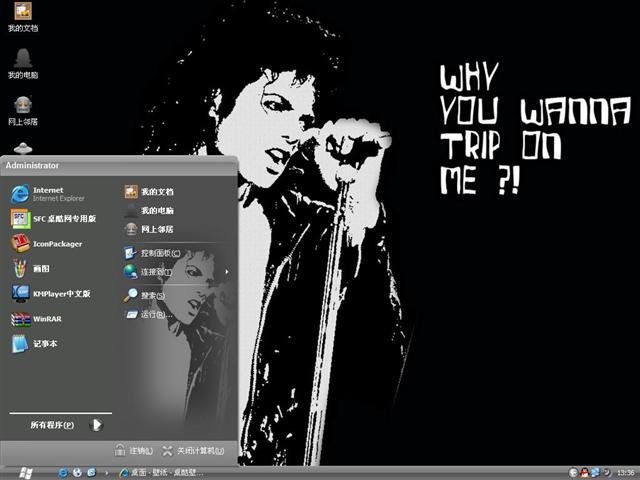
Task: Launch Internet Explorer from start menu
Action: pyautogui.click(x=48, y=194)
